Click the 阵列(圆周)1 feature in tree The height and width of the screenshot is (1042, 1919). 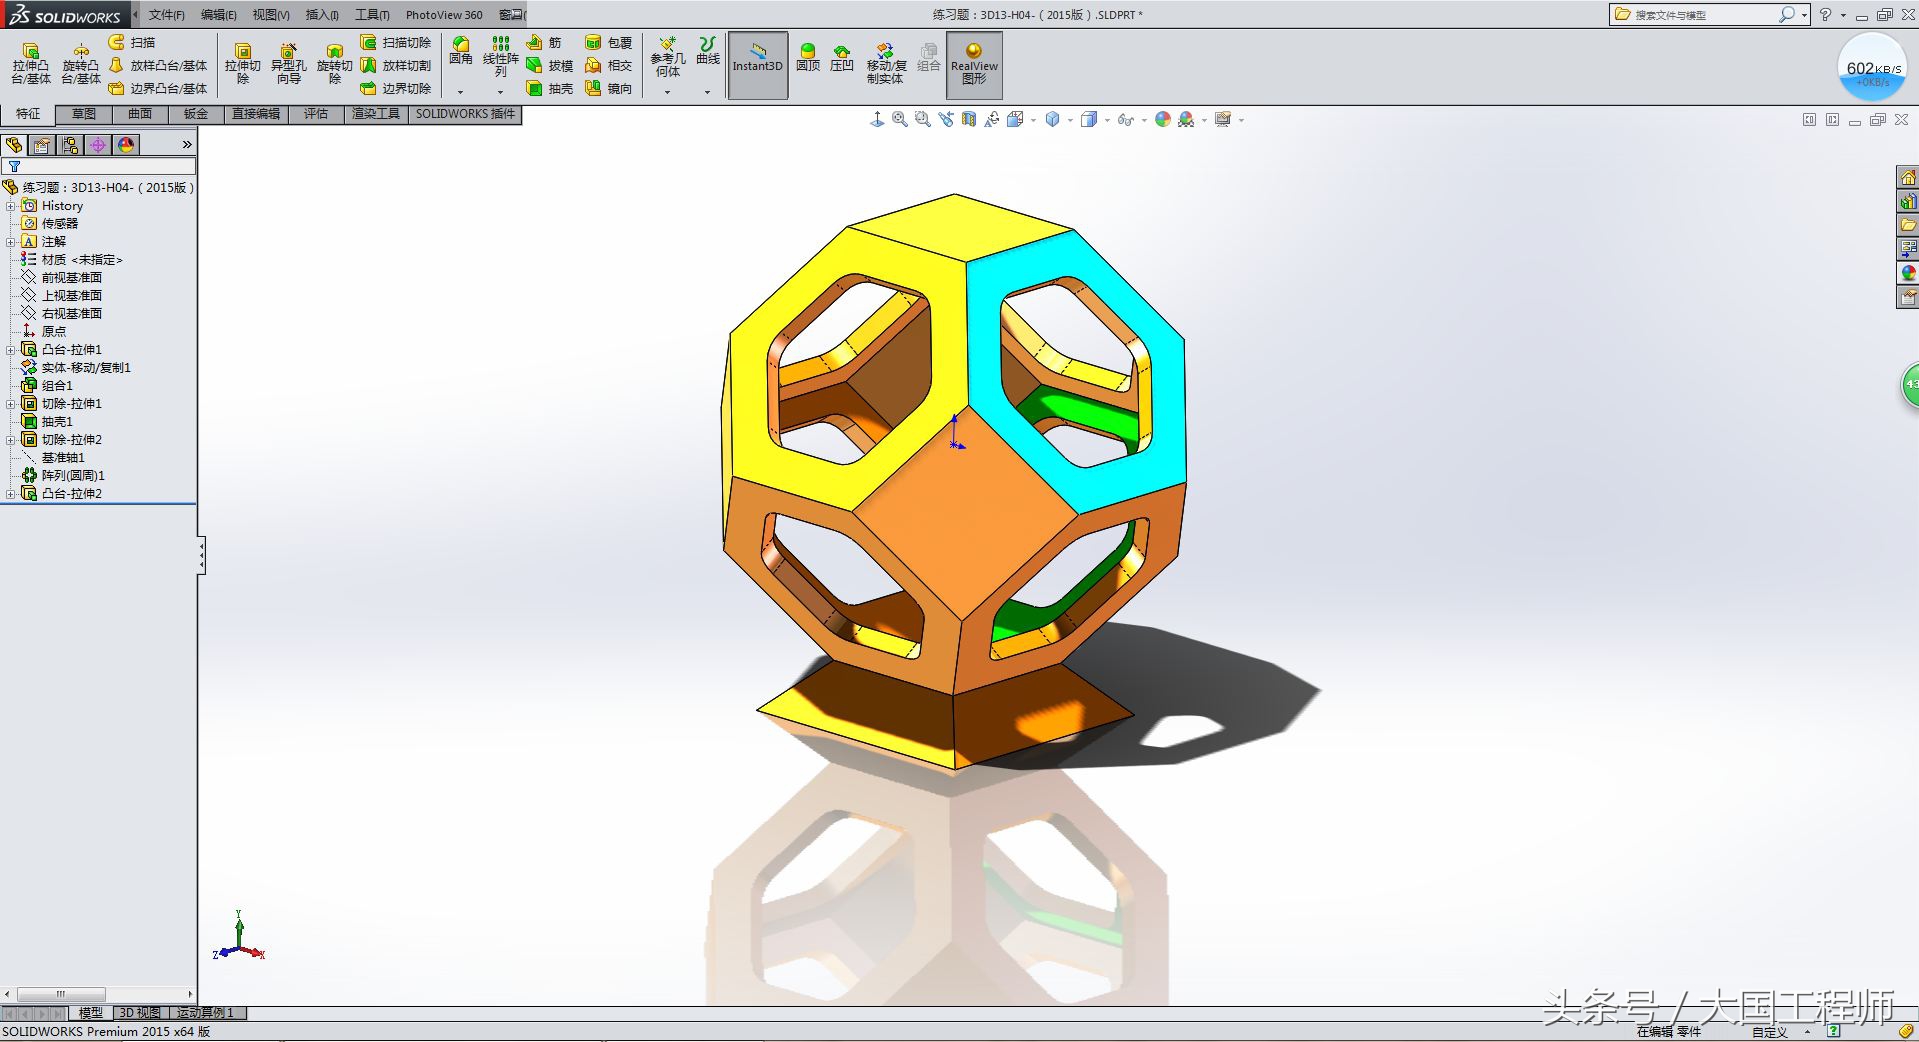point(70,475)
